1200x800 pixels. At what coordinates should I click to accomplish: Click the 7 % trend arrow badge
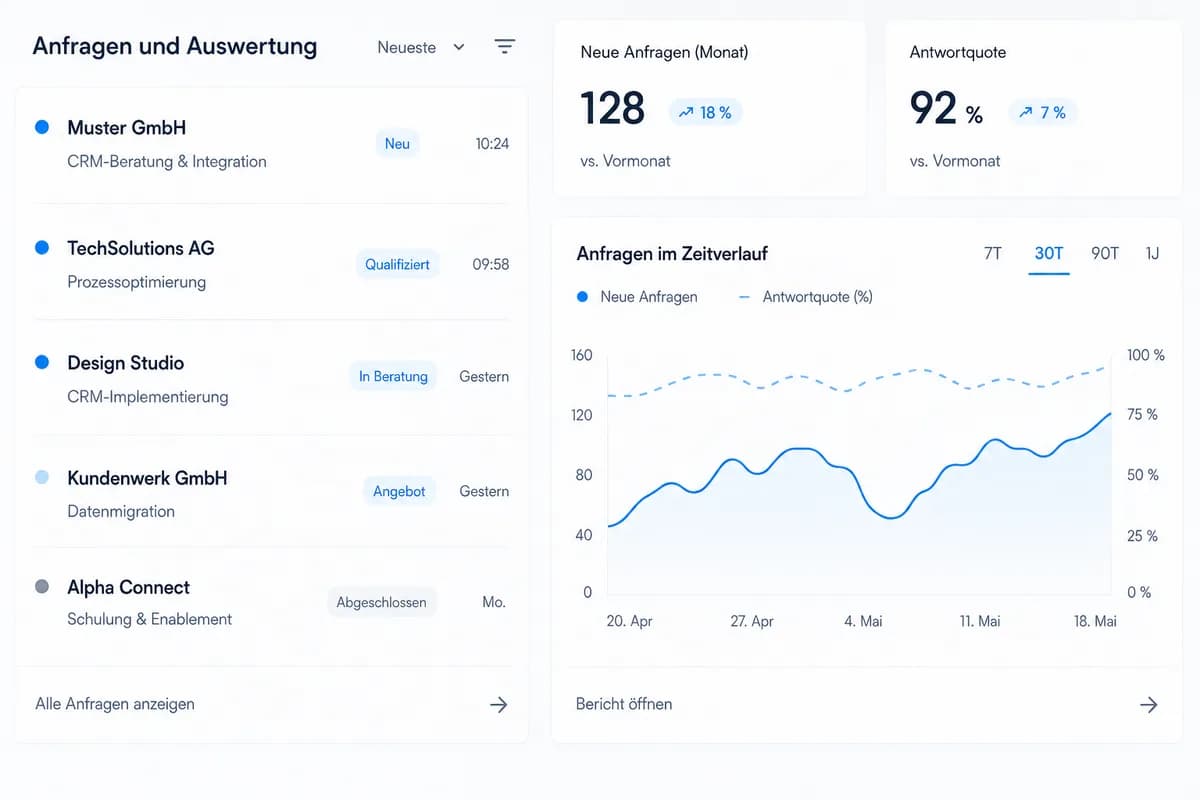pos(1042,113)
